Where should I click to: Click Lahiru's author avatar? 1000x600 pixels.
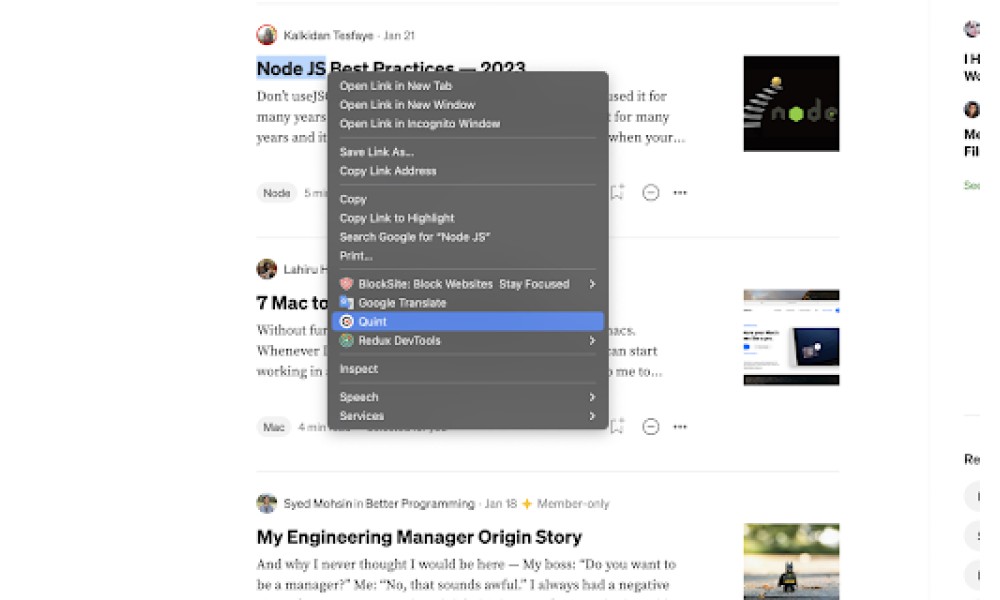coord(267,269)
